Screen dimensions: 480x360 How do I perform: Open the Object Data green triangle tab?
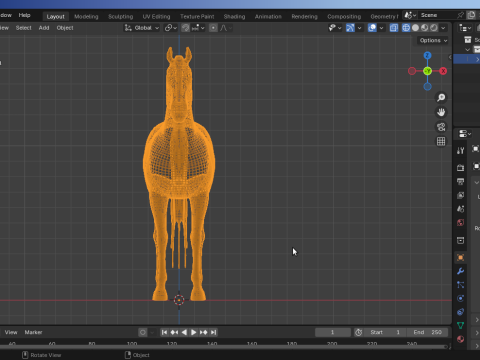[460, 325]
